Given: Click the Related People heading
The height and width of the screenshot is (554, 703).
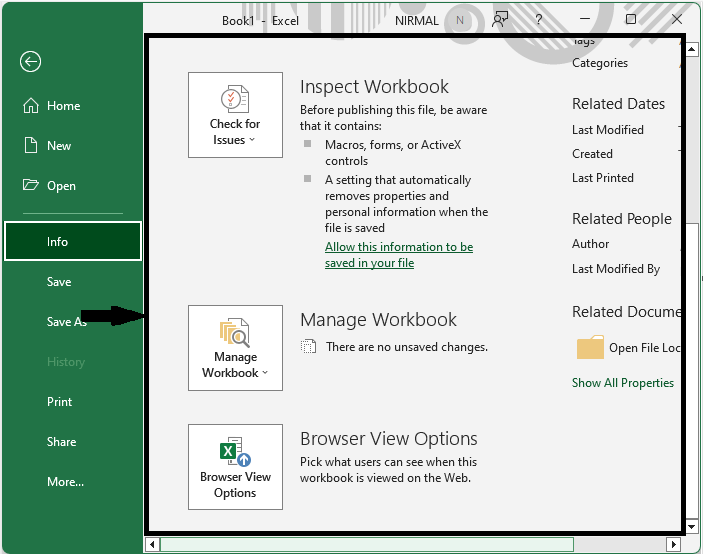Looking at the screenshot, I should pos(622,219).
